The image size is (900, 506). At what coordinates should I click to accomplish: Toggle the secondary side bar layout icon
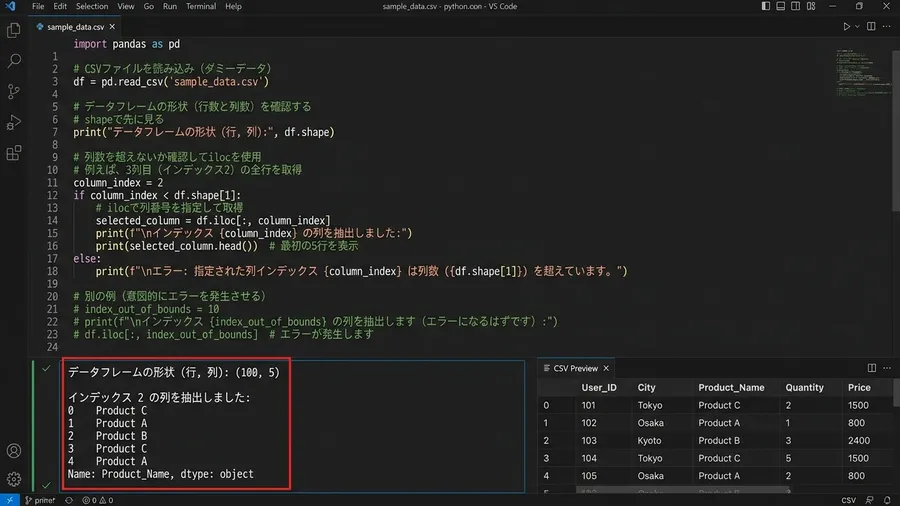(796, 6)
